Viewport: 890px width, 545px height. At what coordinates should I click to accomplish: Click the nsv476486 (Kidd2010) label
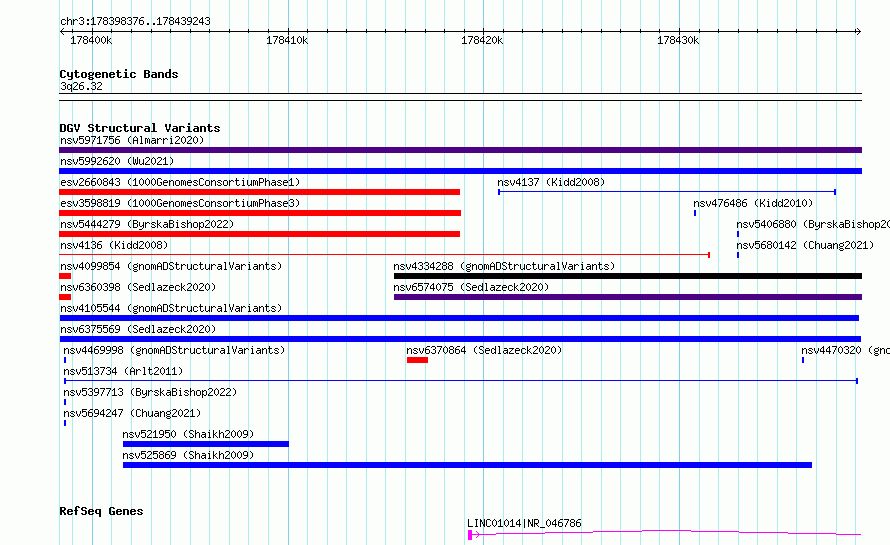pos(753,203)
